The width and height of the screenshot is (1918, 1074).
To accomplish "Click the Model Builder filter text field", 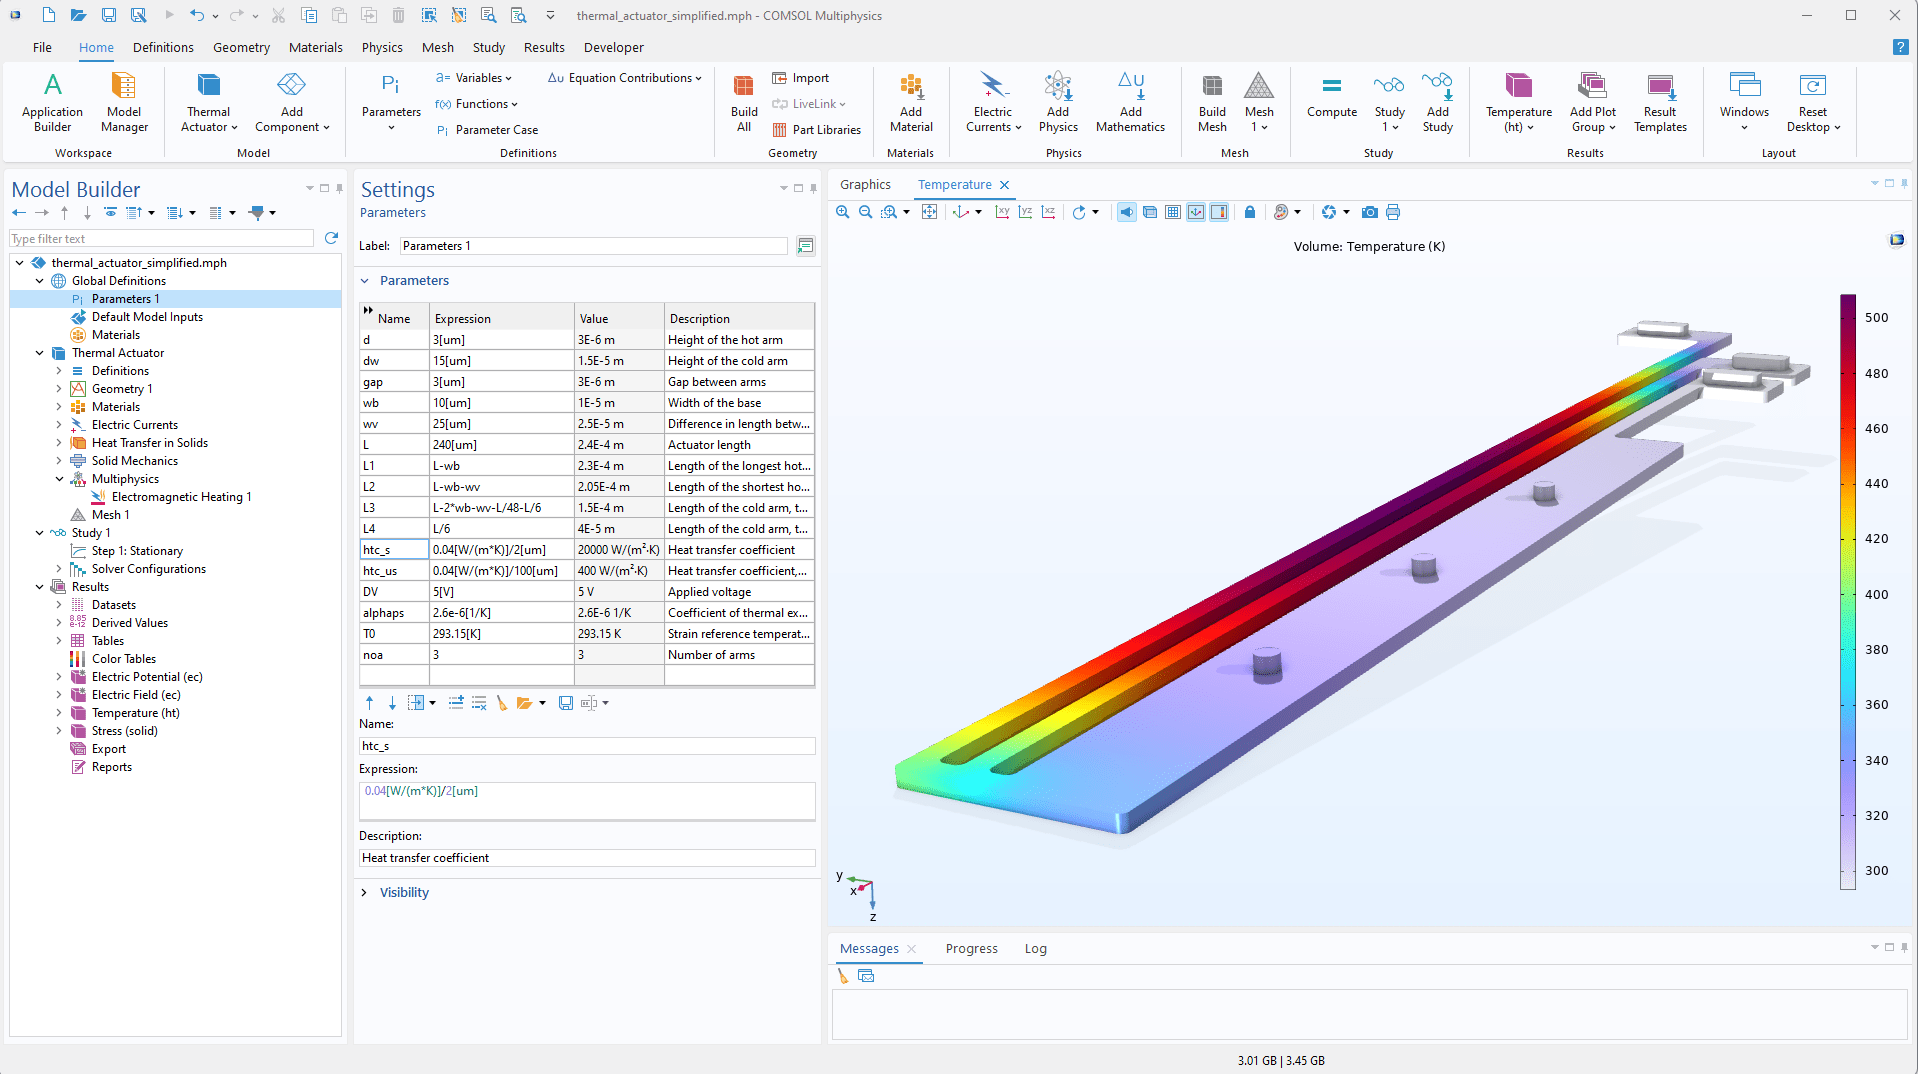I will (x=161, y=239).
